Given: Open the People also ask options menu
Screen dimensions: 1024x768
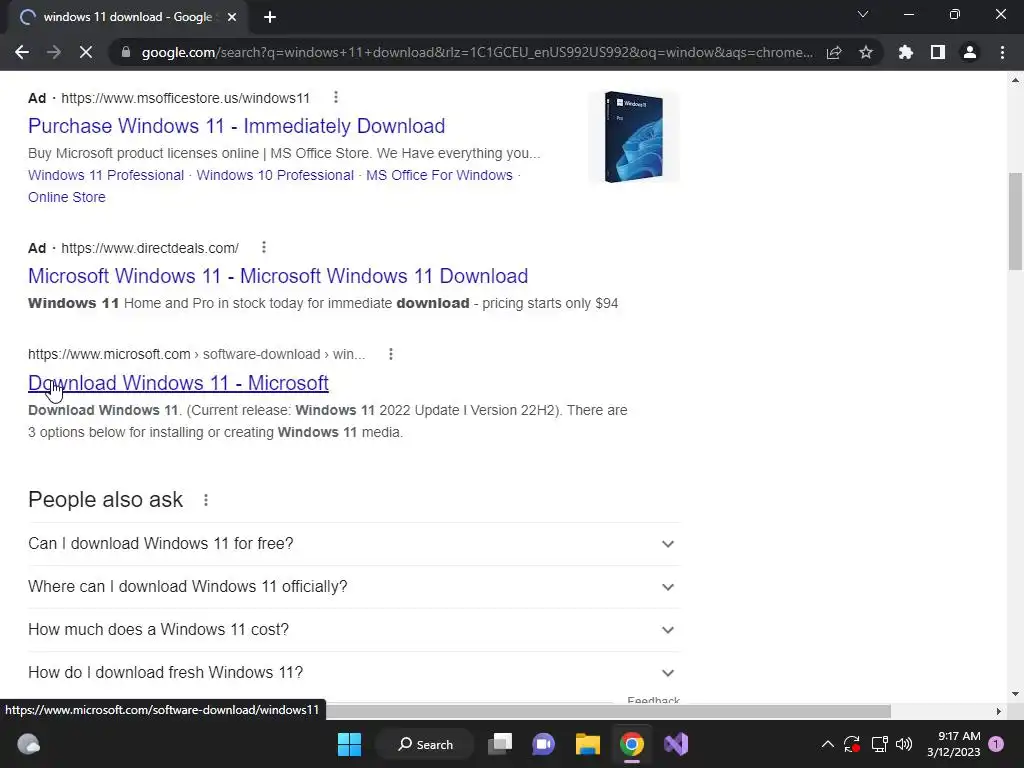Looking at the screenshot, I should (206, 500).
